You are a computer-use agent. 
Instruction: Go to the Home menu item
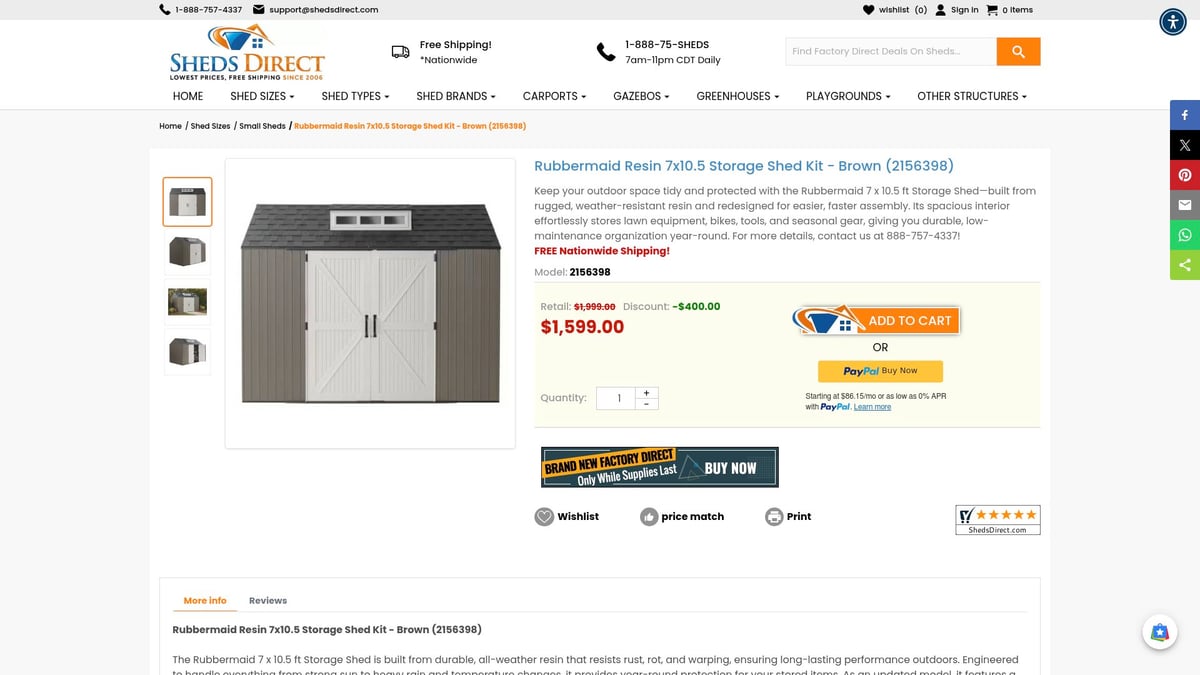[188, 96]
